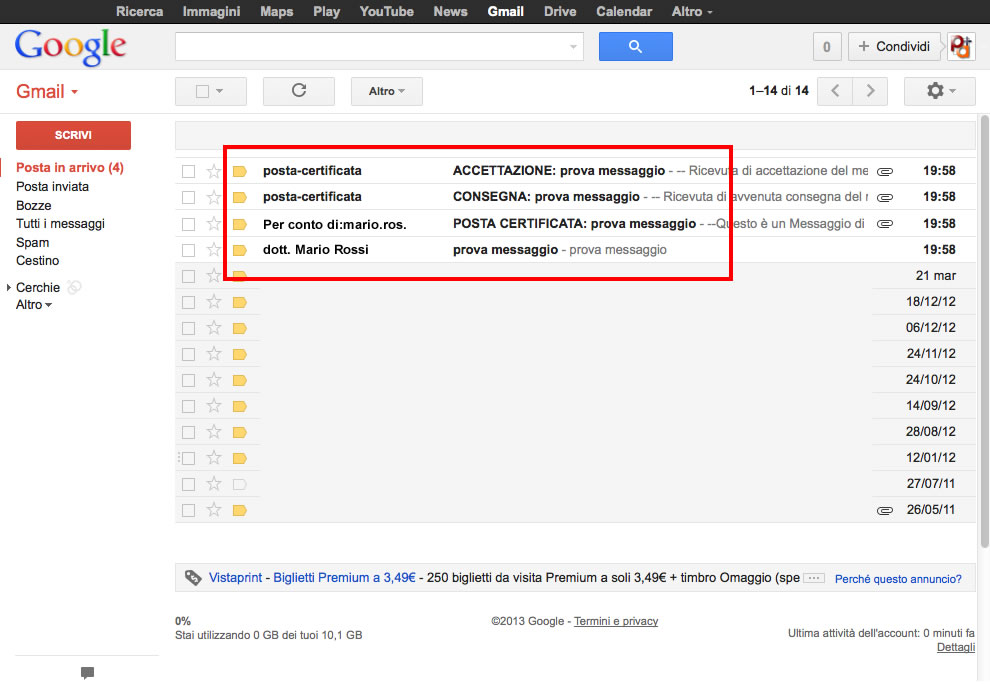Click the blue search magnifier button

pos(635,47)
